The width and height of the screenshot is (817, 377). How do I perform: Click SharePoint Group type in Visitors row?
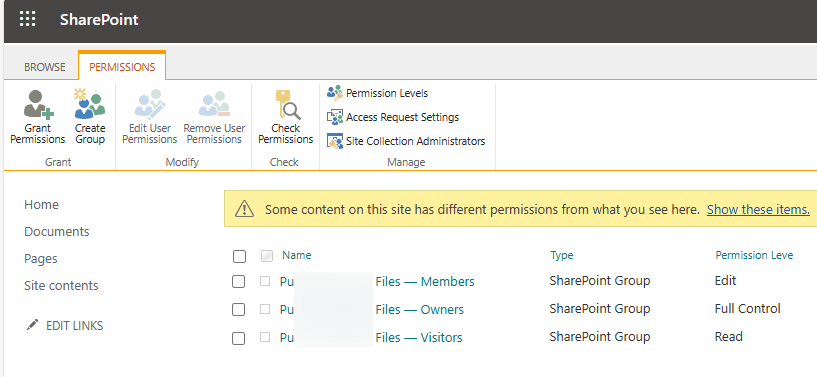[x=600, y=336]
